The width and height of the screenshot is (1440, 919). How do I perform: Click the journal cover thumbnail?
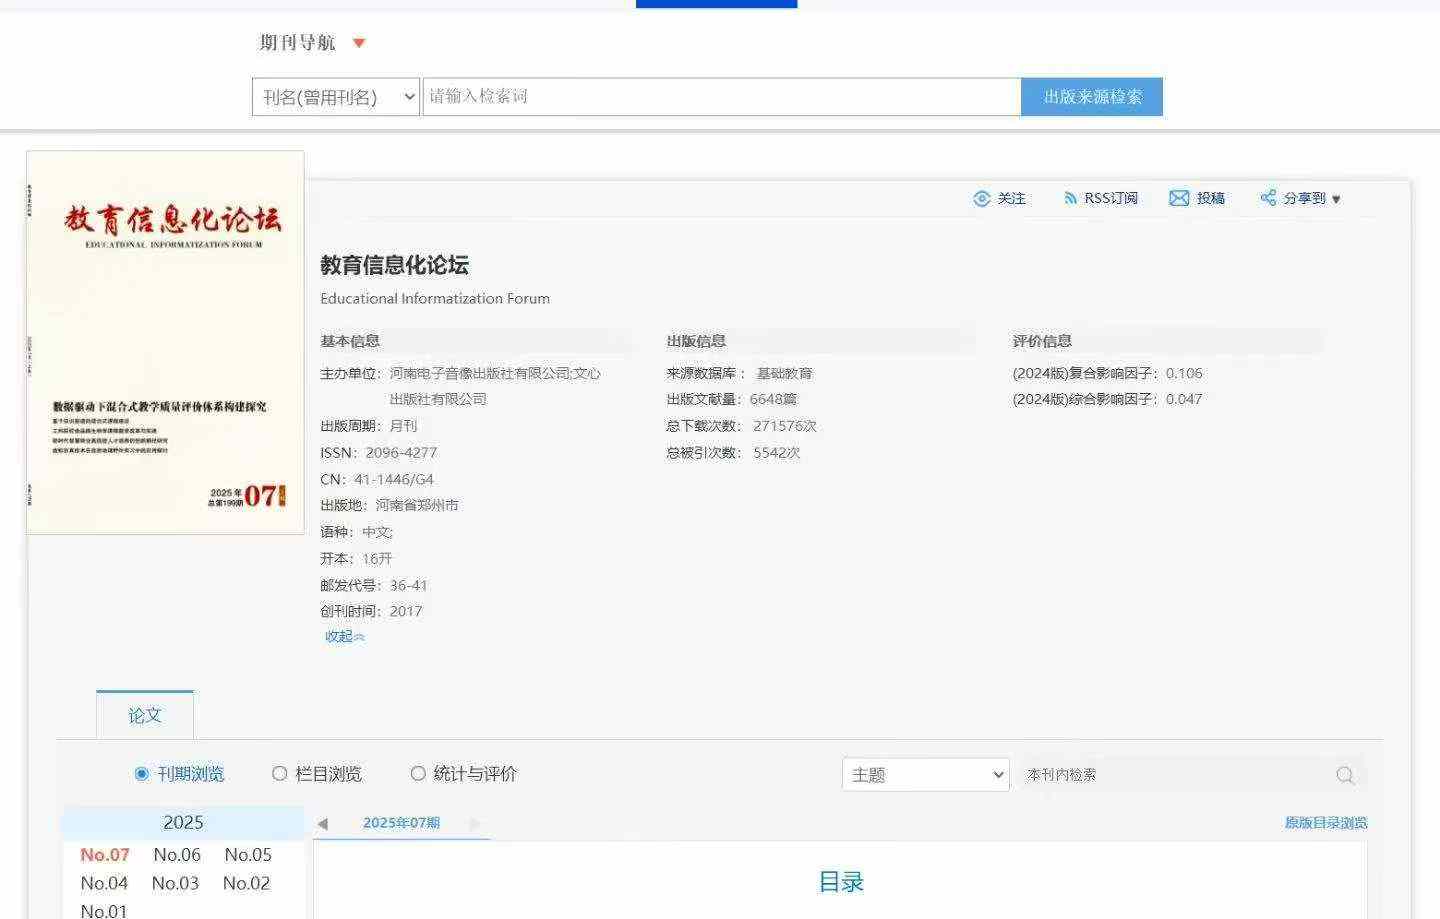165,342
